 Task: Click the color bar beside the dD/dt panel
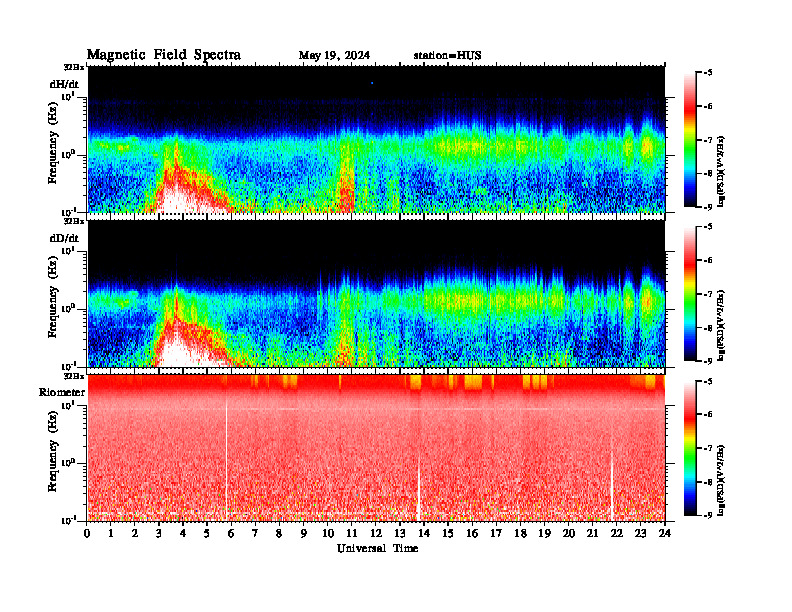690,293
